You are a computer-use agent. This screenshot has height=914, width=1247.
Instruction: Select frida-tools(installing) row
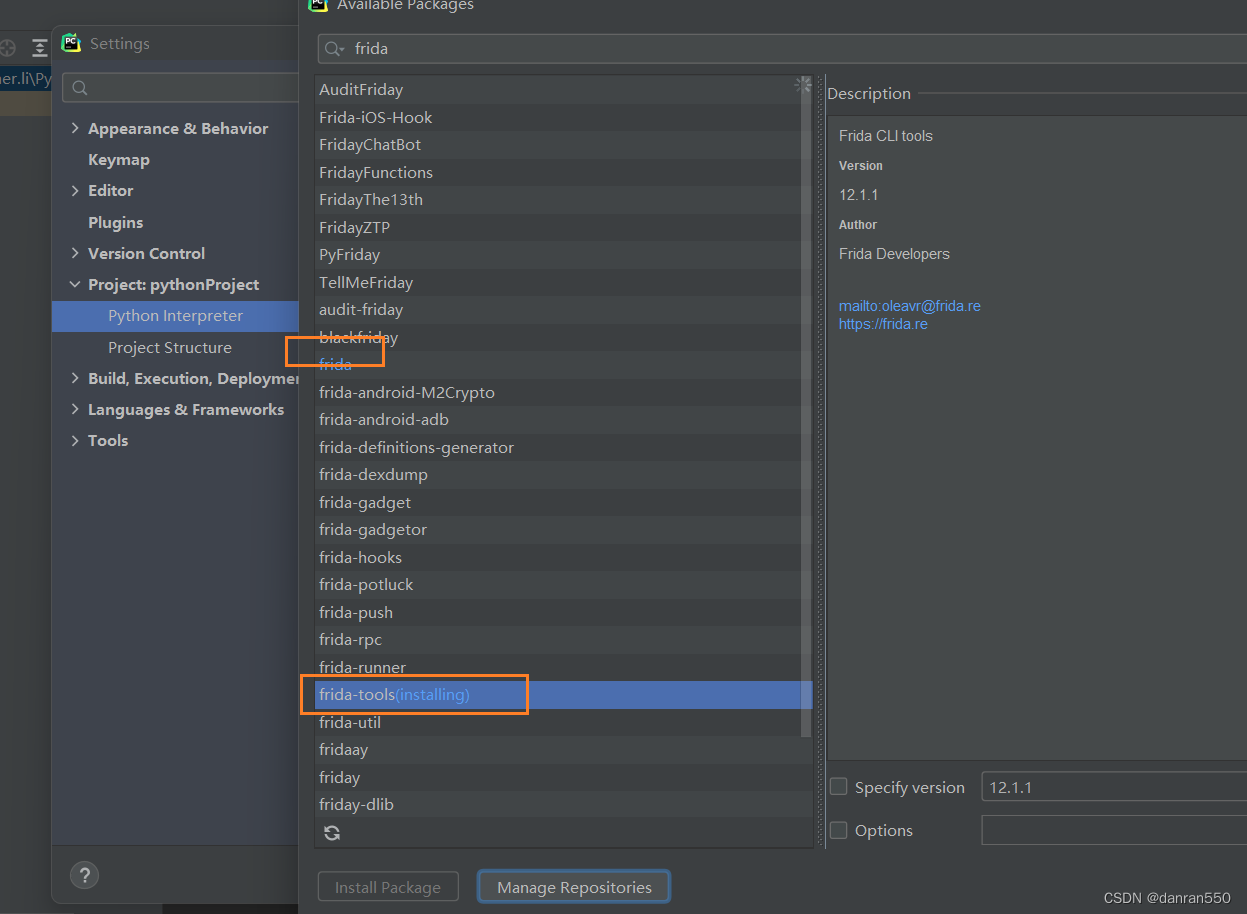[x=563, y=694]
